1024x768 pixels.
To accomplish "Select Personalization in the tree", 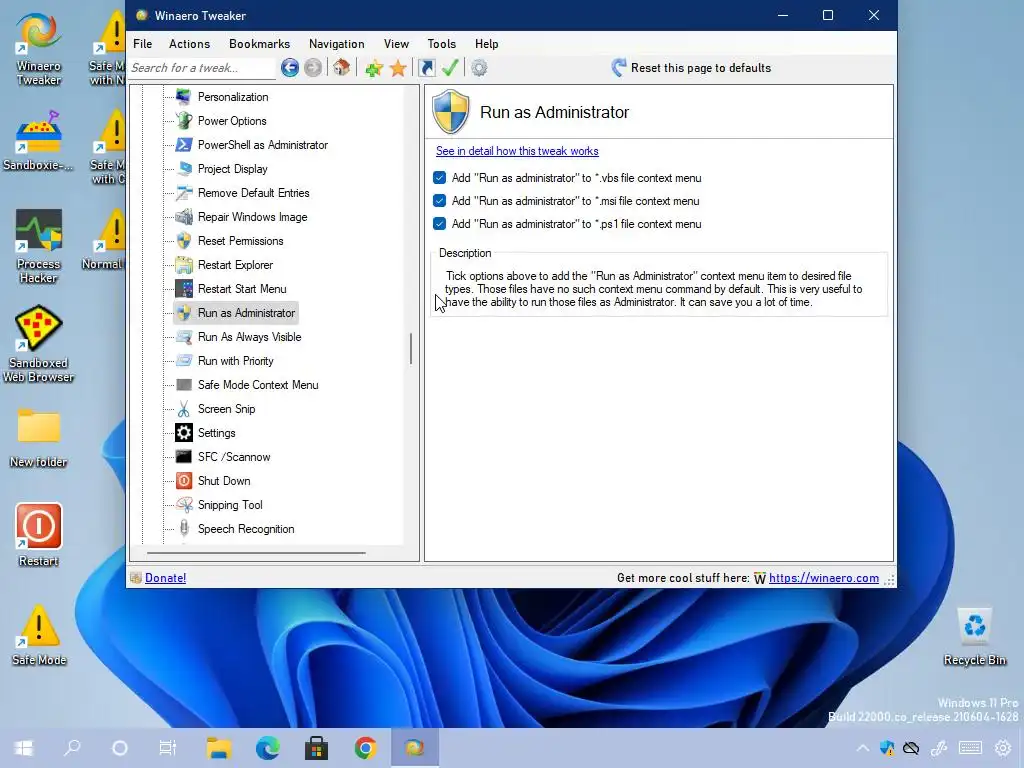I will tap(233, 97).
